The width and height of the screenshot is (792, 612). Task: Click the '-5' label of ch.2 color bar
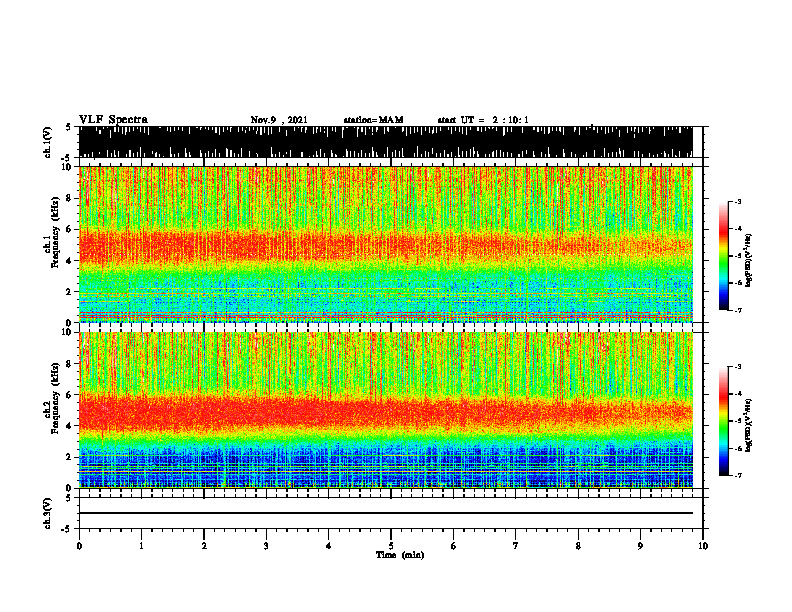(x=737, y=421)
